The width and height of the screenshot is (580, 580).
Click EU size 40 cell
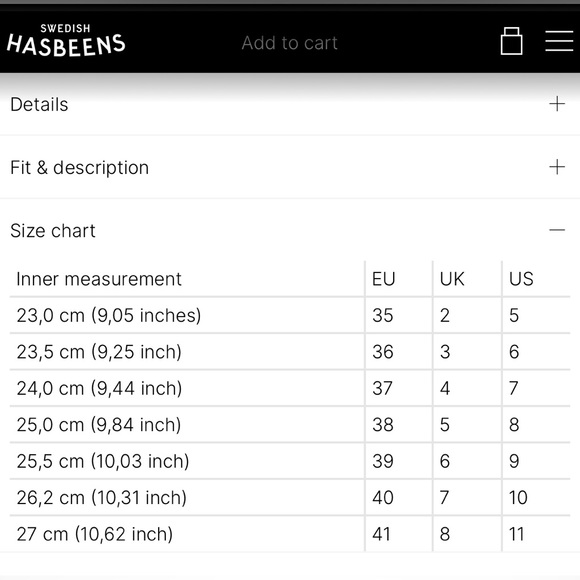(x=399, y=497)
